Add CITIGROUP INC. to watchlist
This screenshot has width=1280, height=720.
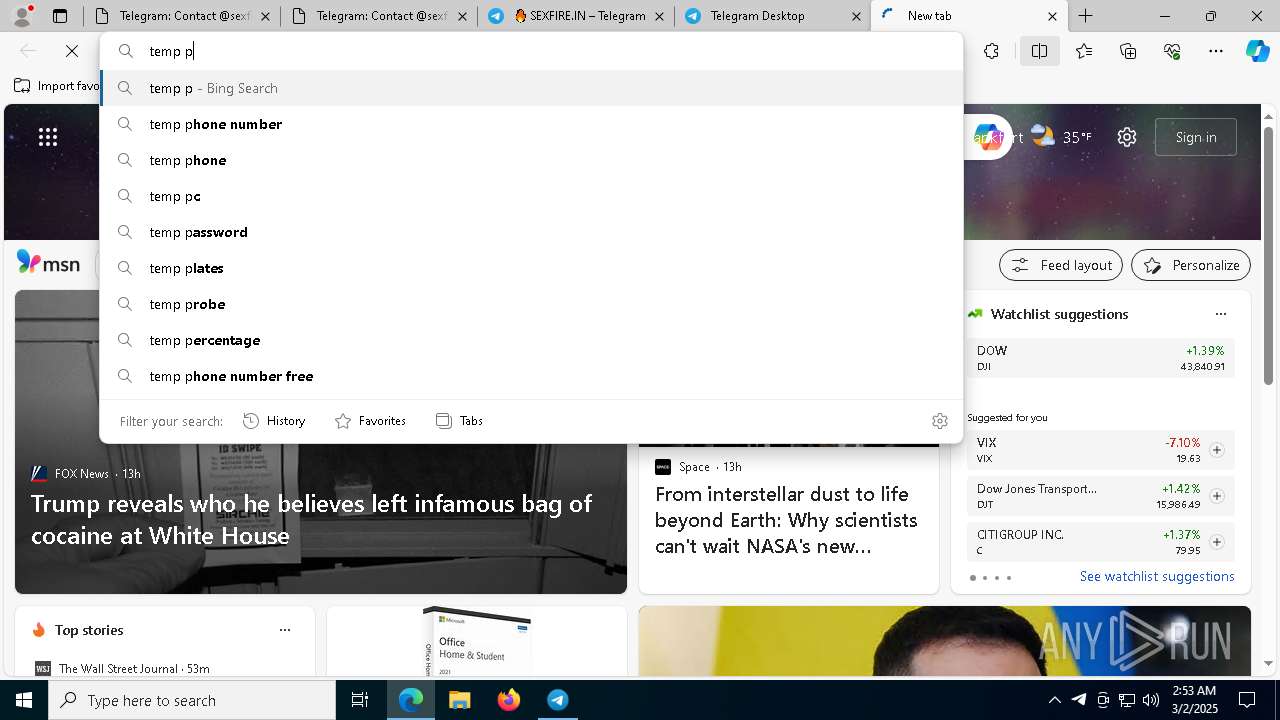pos(1216,542)
